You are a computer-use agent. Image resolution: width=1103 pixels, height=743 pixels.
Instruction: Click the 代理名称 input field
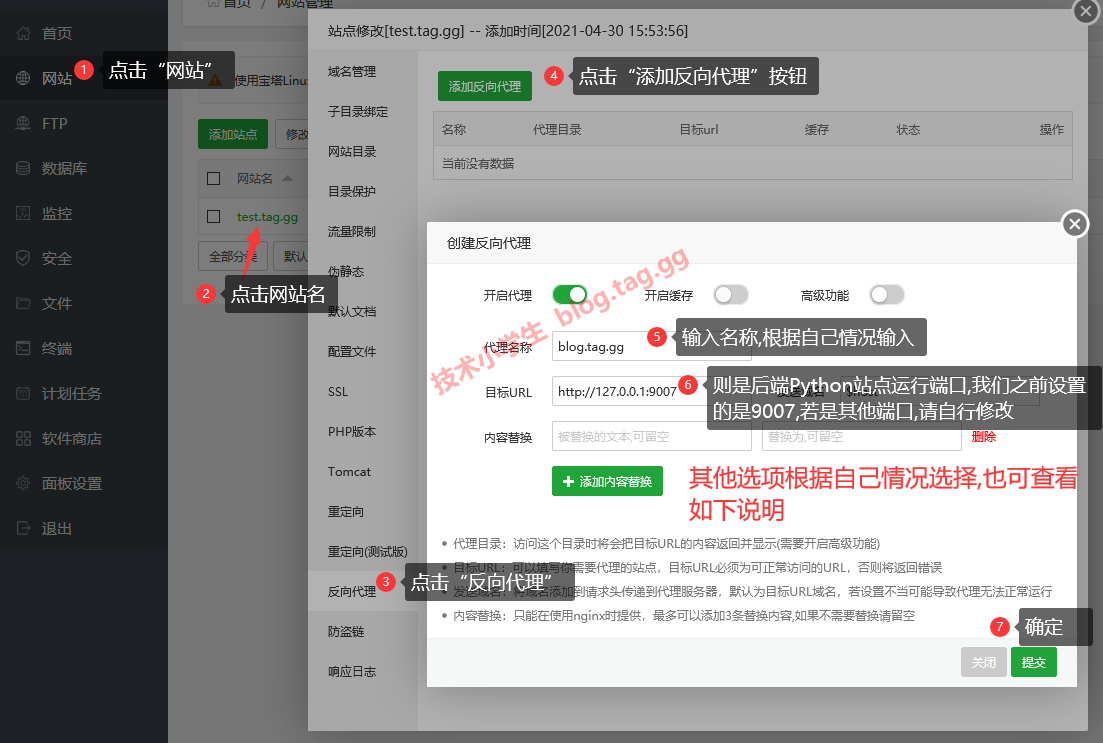coord(610,347)
